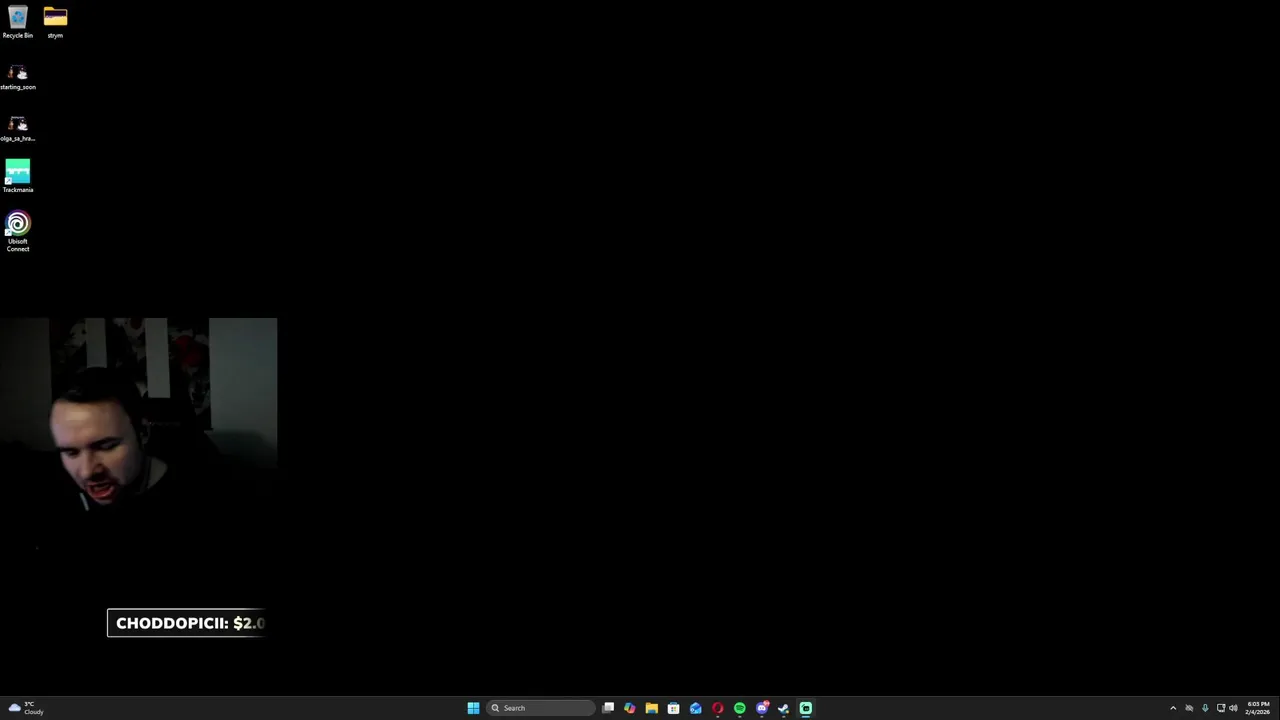The image size is (1280, 720).
Task: Open the volume speaker control
Action: (x=1233, y=708)
